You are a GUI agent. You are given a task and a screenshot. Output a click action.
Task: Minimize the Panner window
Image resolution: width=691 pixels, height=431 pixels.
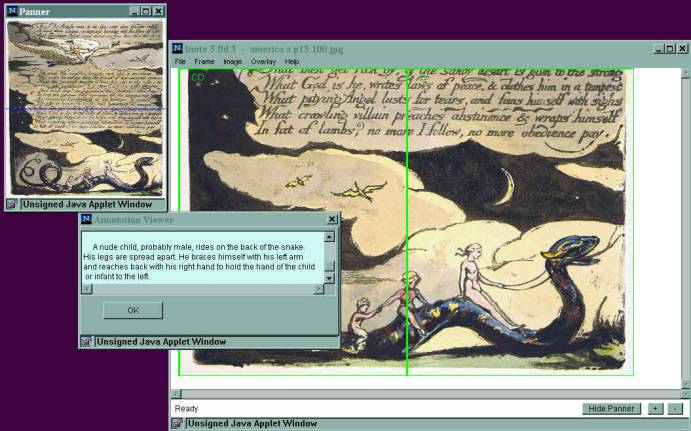[x=135, y=11]
